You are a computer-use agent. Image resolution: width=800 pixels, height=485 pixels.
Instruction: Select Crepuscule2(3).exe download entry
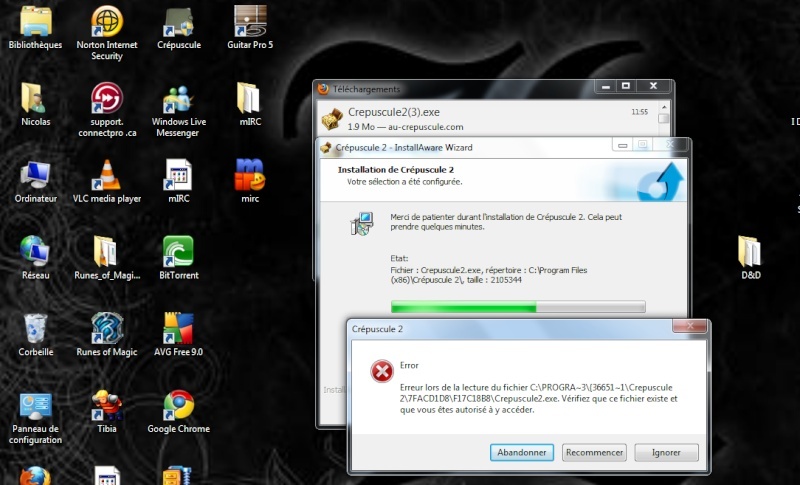pos(488,119)
